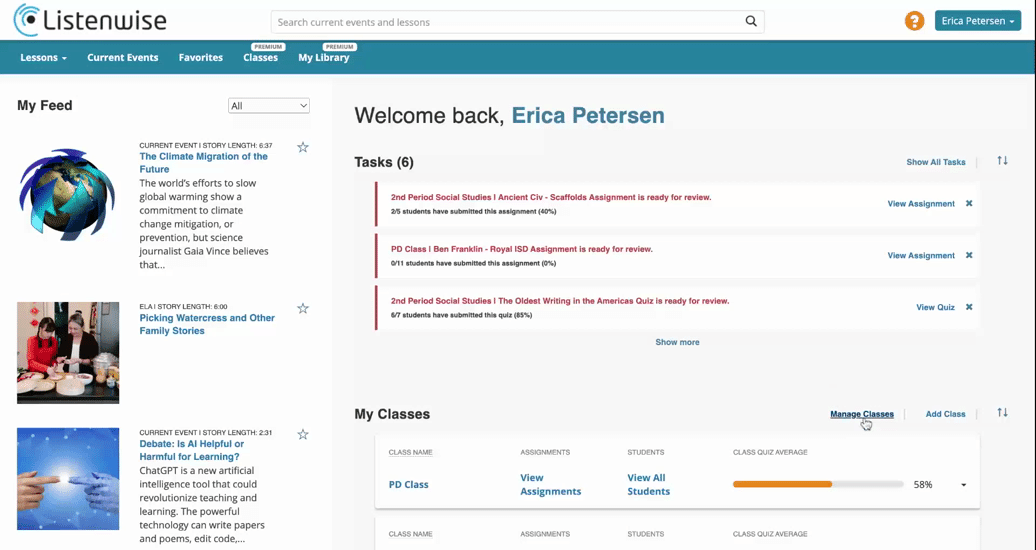Screen dimensions: 1036x550
Task: Open the Lessons menu
Action: click(44, 58)
